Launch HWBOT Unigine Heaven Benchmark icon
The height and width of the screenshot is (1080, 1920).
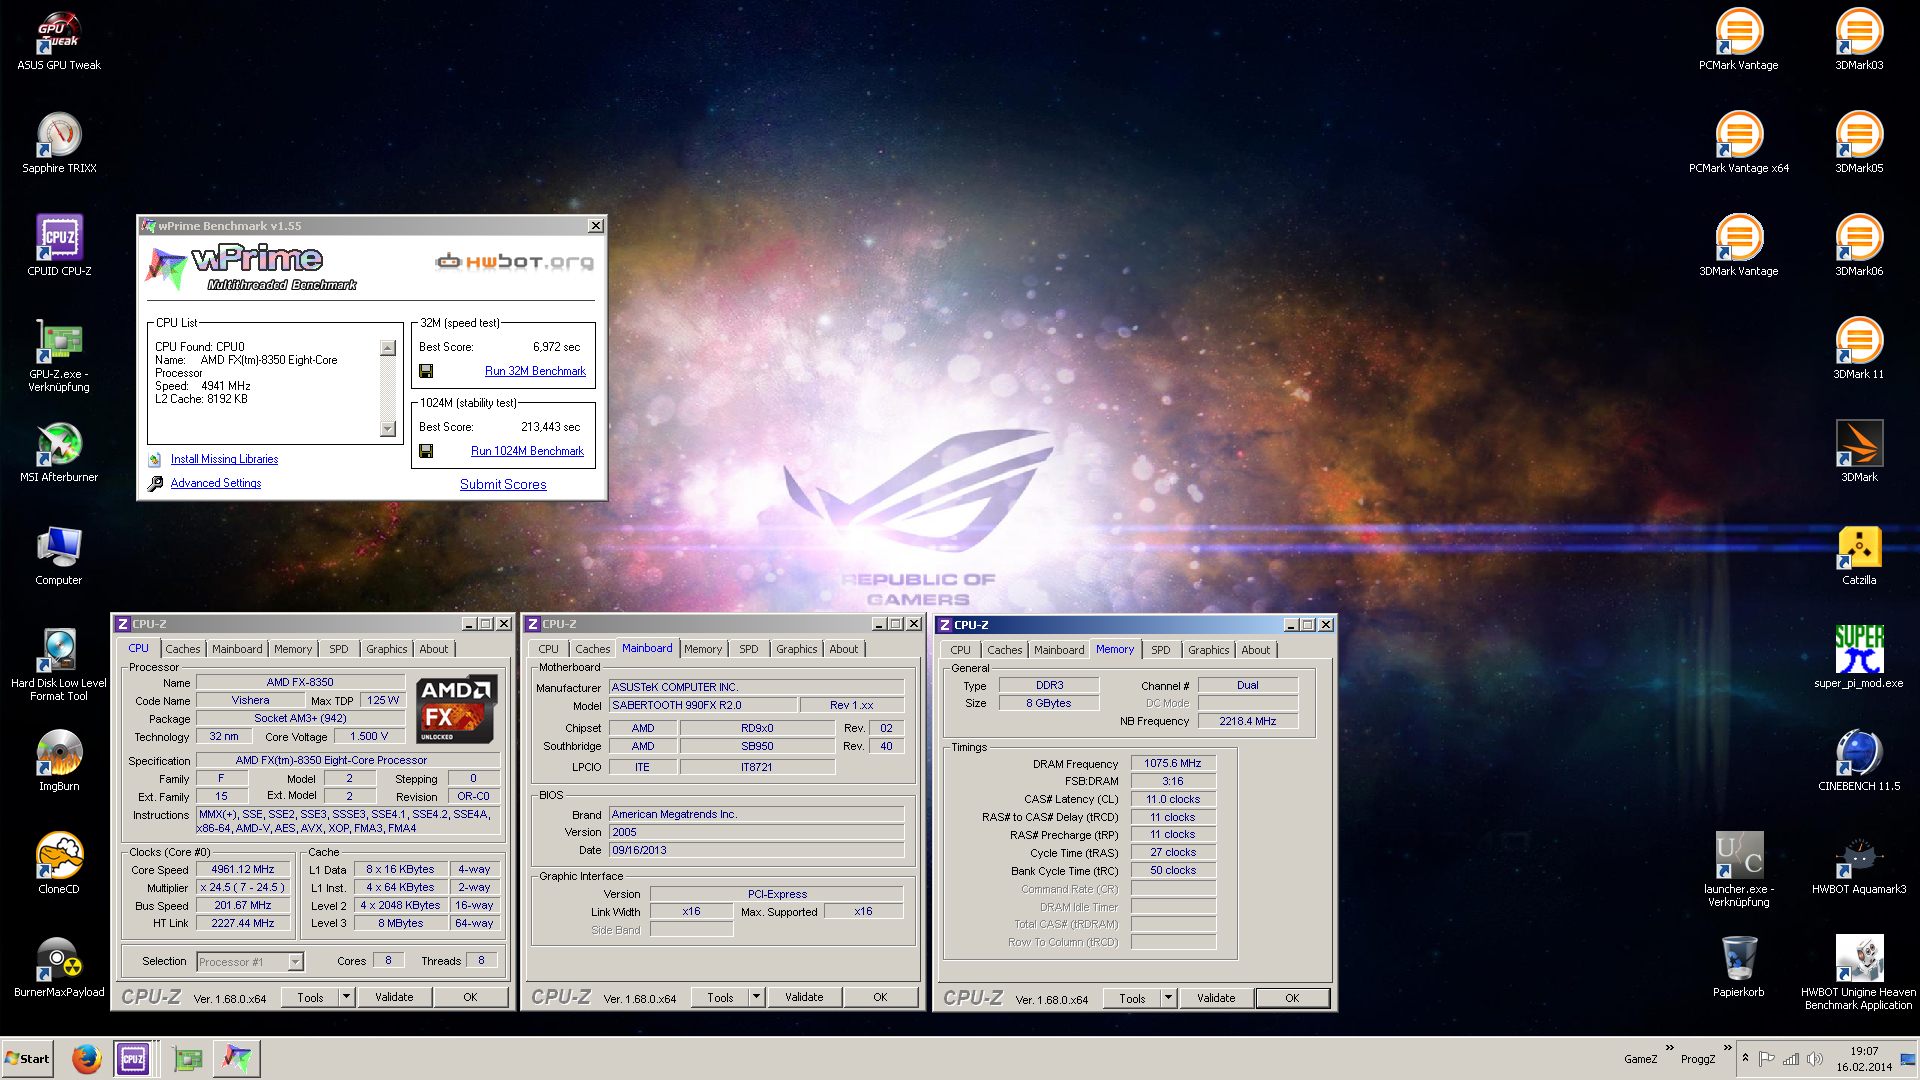(1859, 973)
